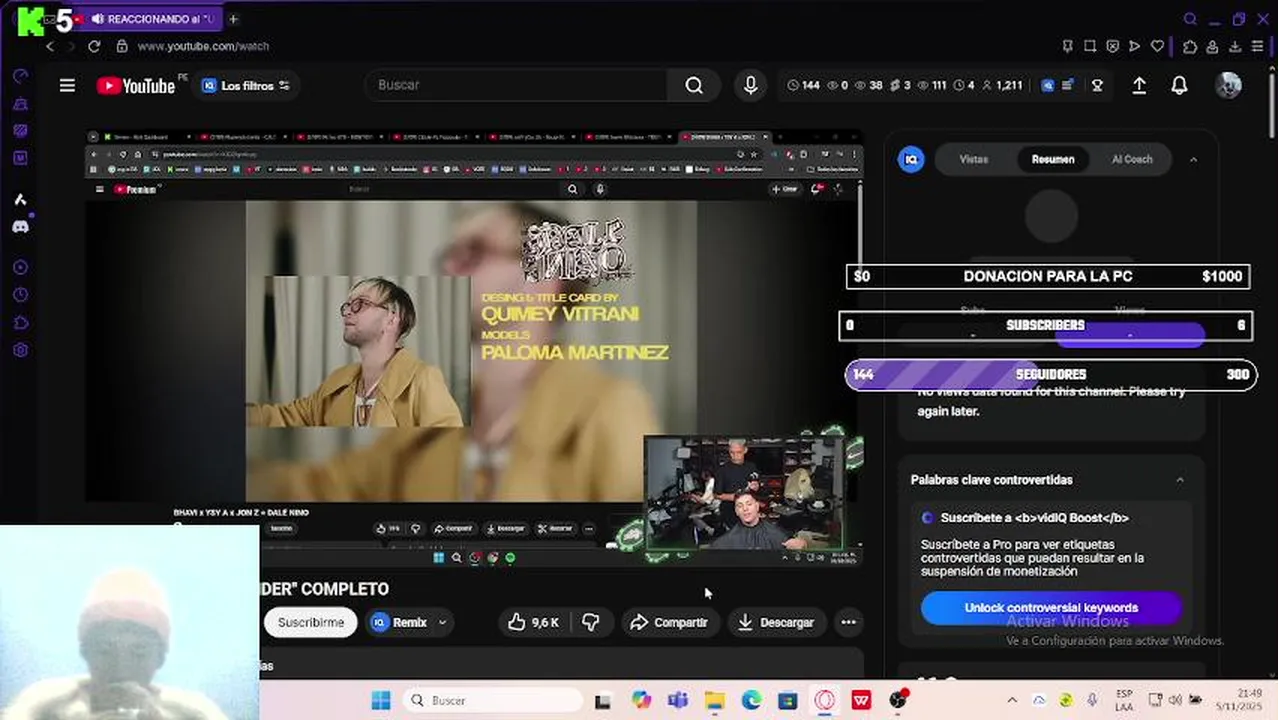Click the Descargar download button

pyautogui.click(x=776, y=622)
